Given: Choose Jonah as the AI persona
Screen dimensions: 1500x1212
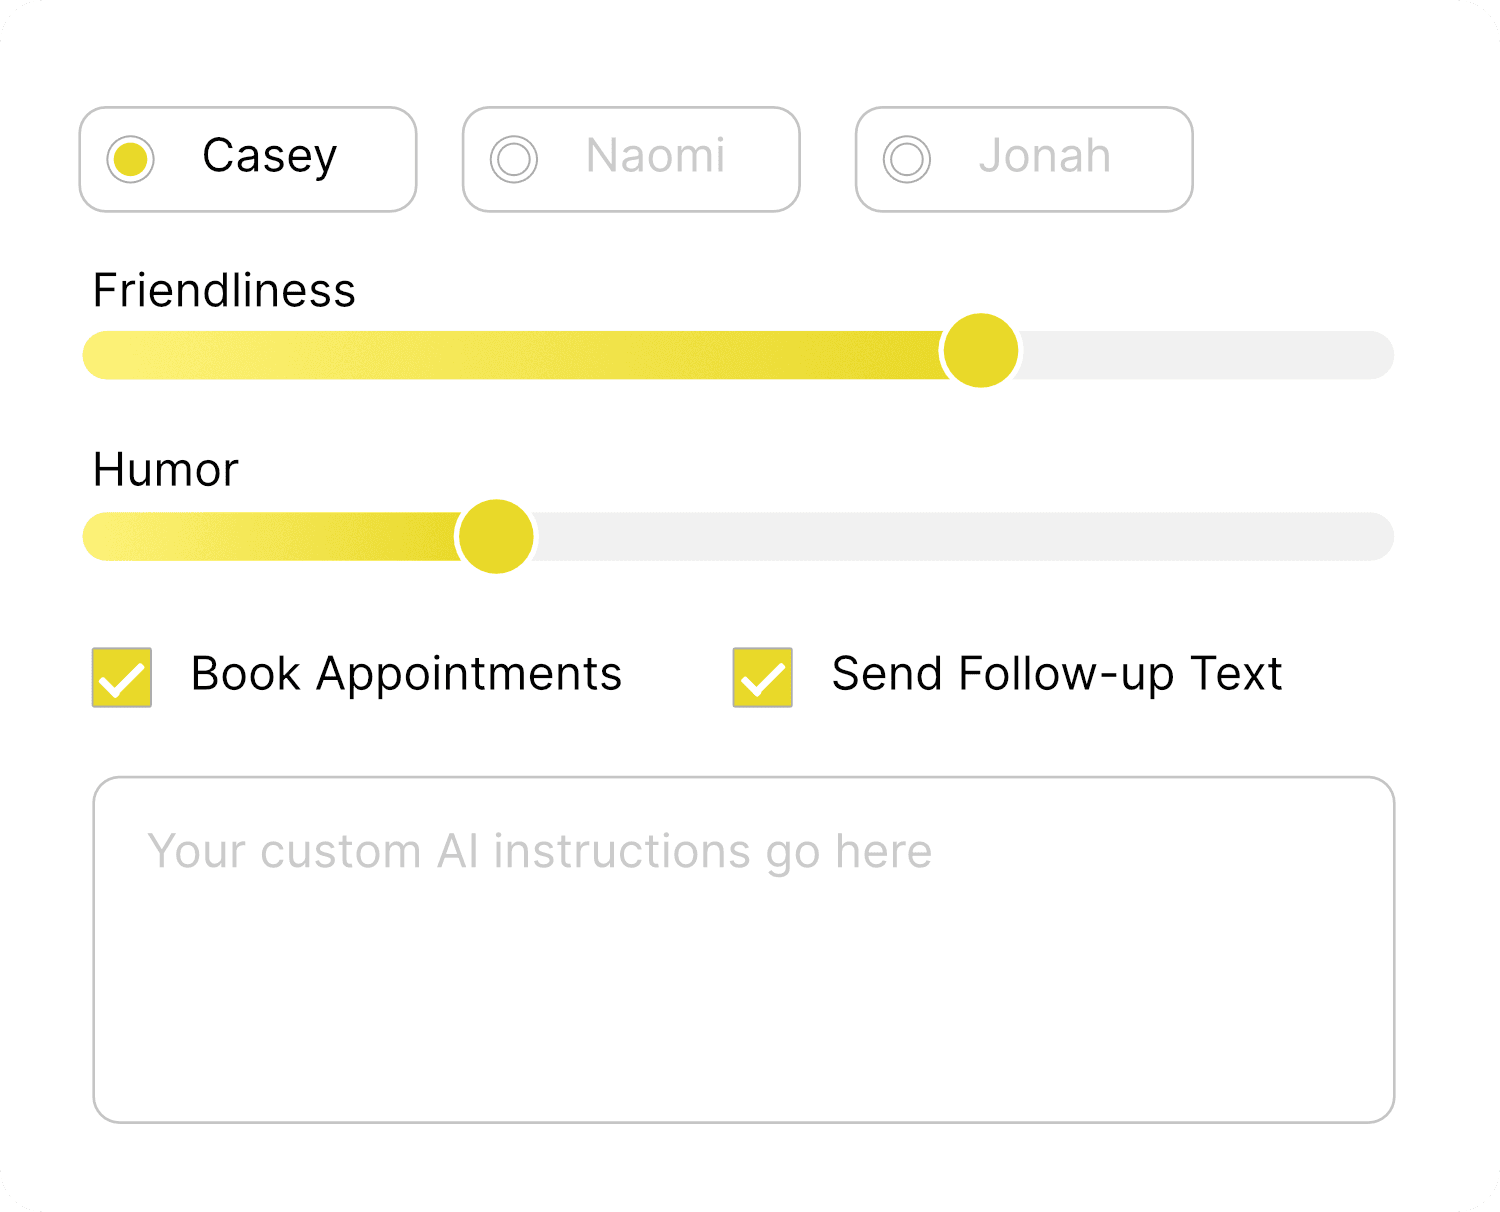Looking at the screenshot, I should 905,158.
